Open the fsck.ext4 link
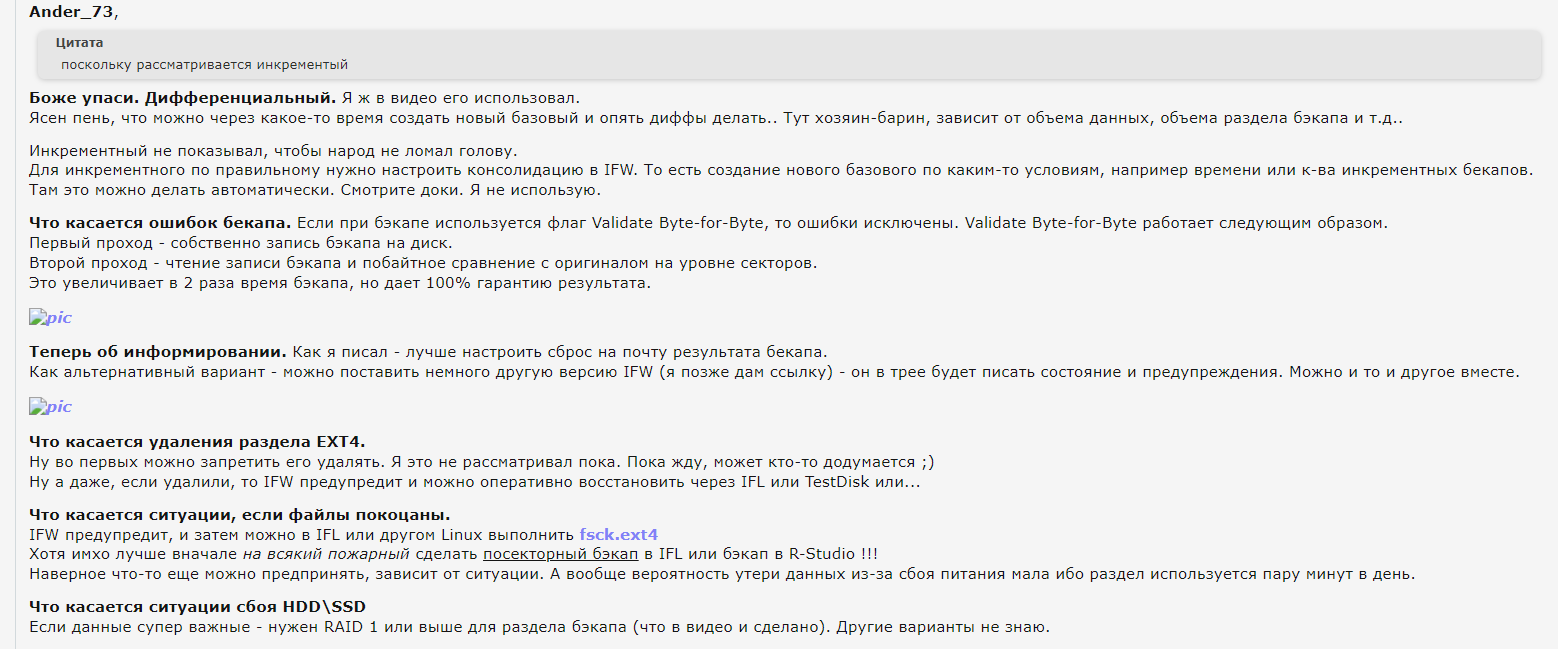 (x=618, y=534)
